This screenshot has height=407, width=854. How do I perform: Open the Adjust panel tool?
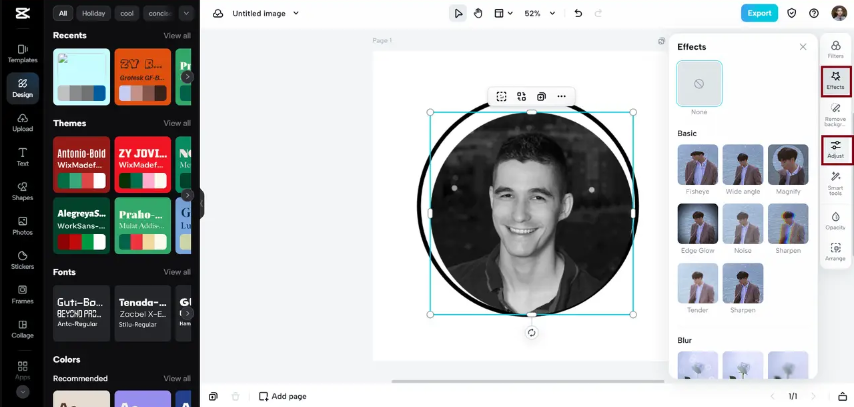(x=835, y=149)
